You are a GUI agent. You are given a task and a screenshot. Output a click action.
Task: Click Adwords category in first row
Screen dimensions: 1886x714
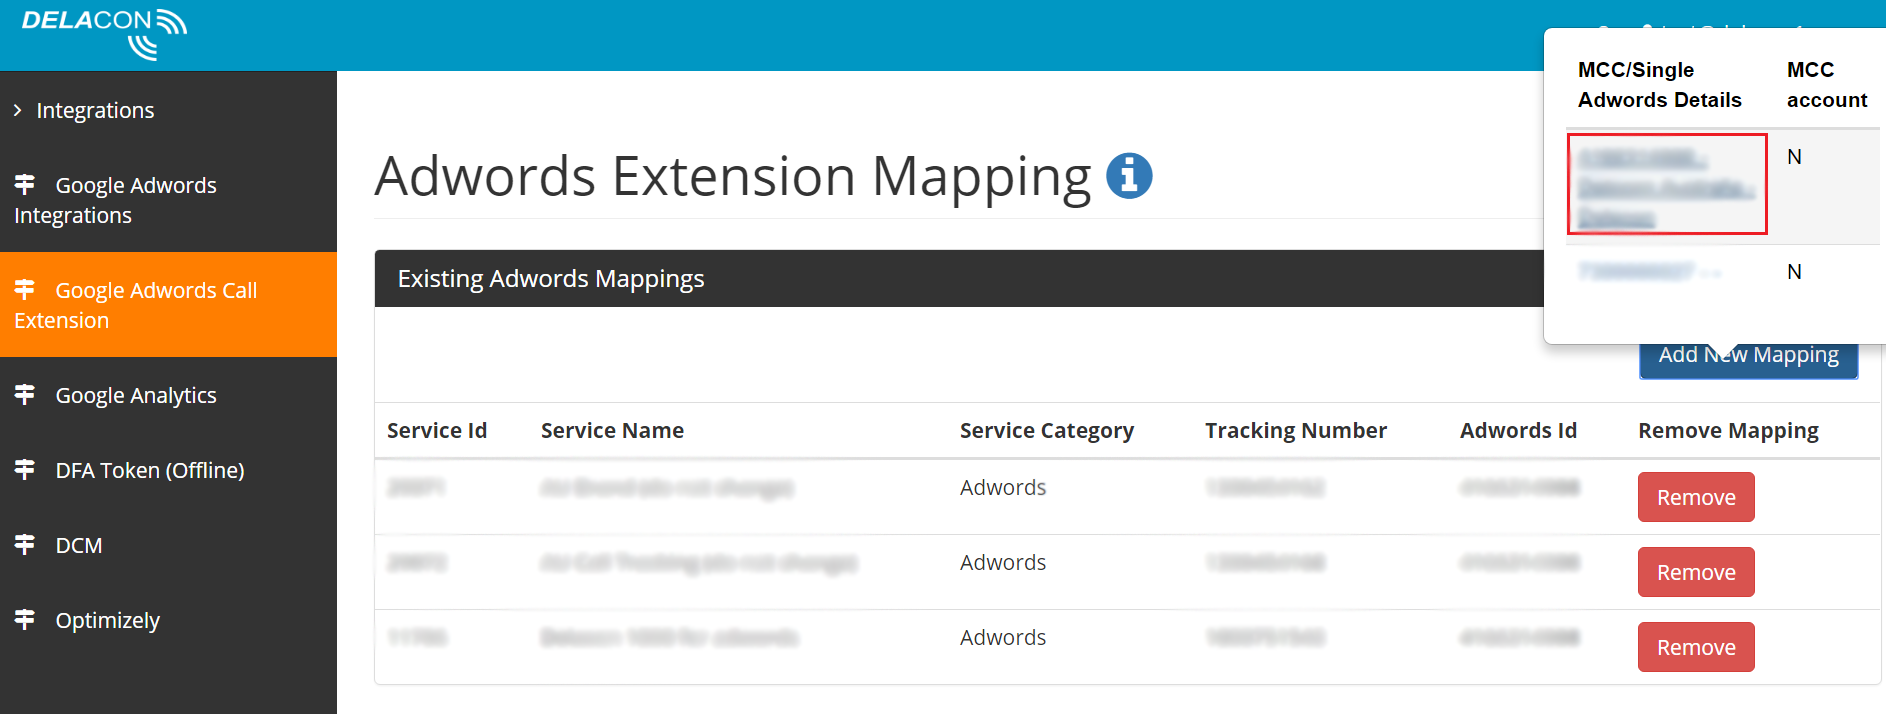(1003, 487)
